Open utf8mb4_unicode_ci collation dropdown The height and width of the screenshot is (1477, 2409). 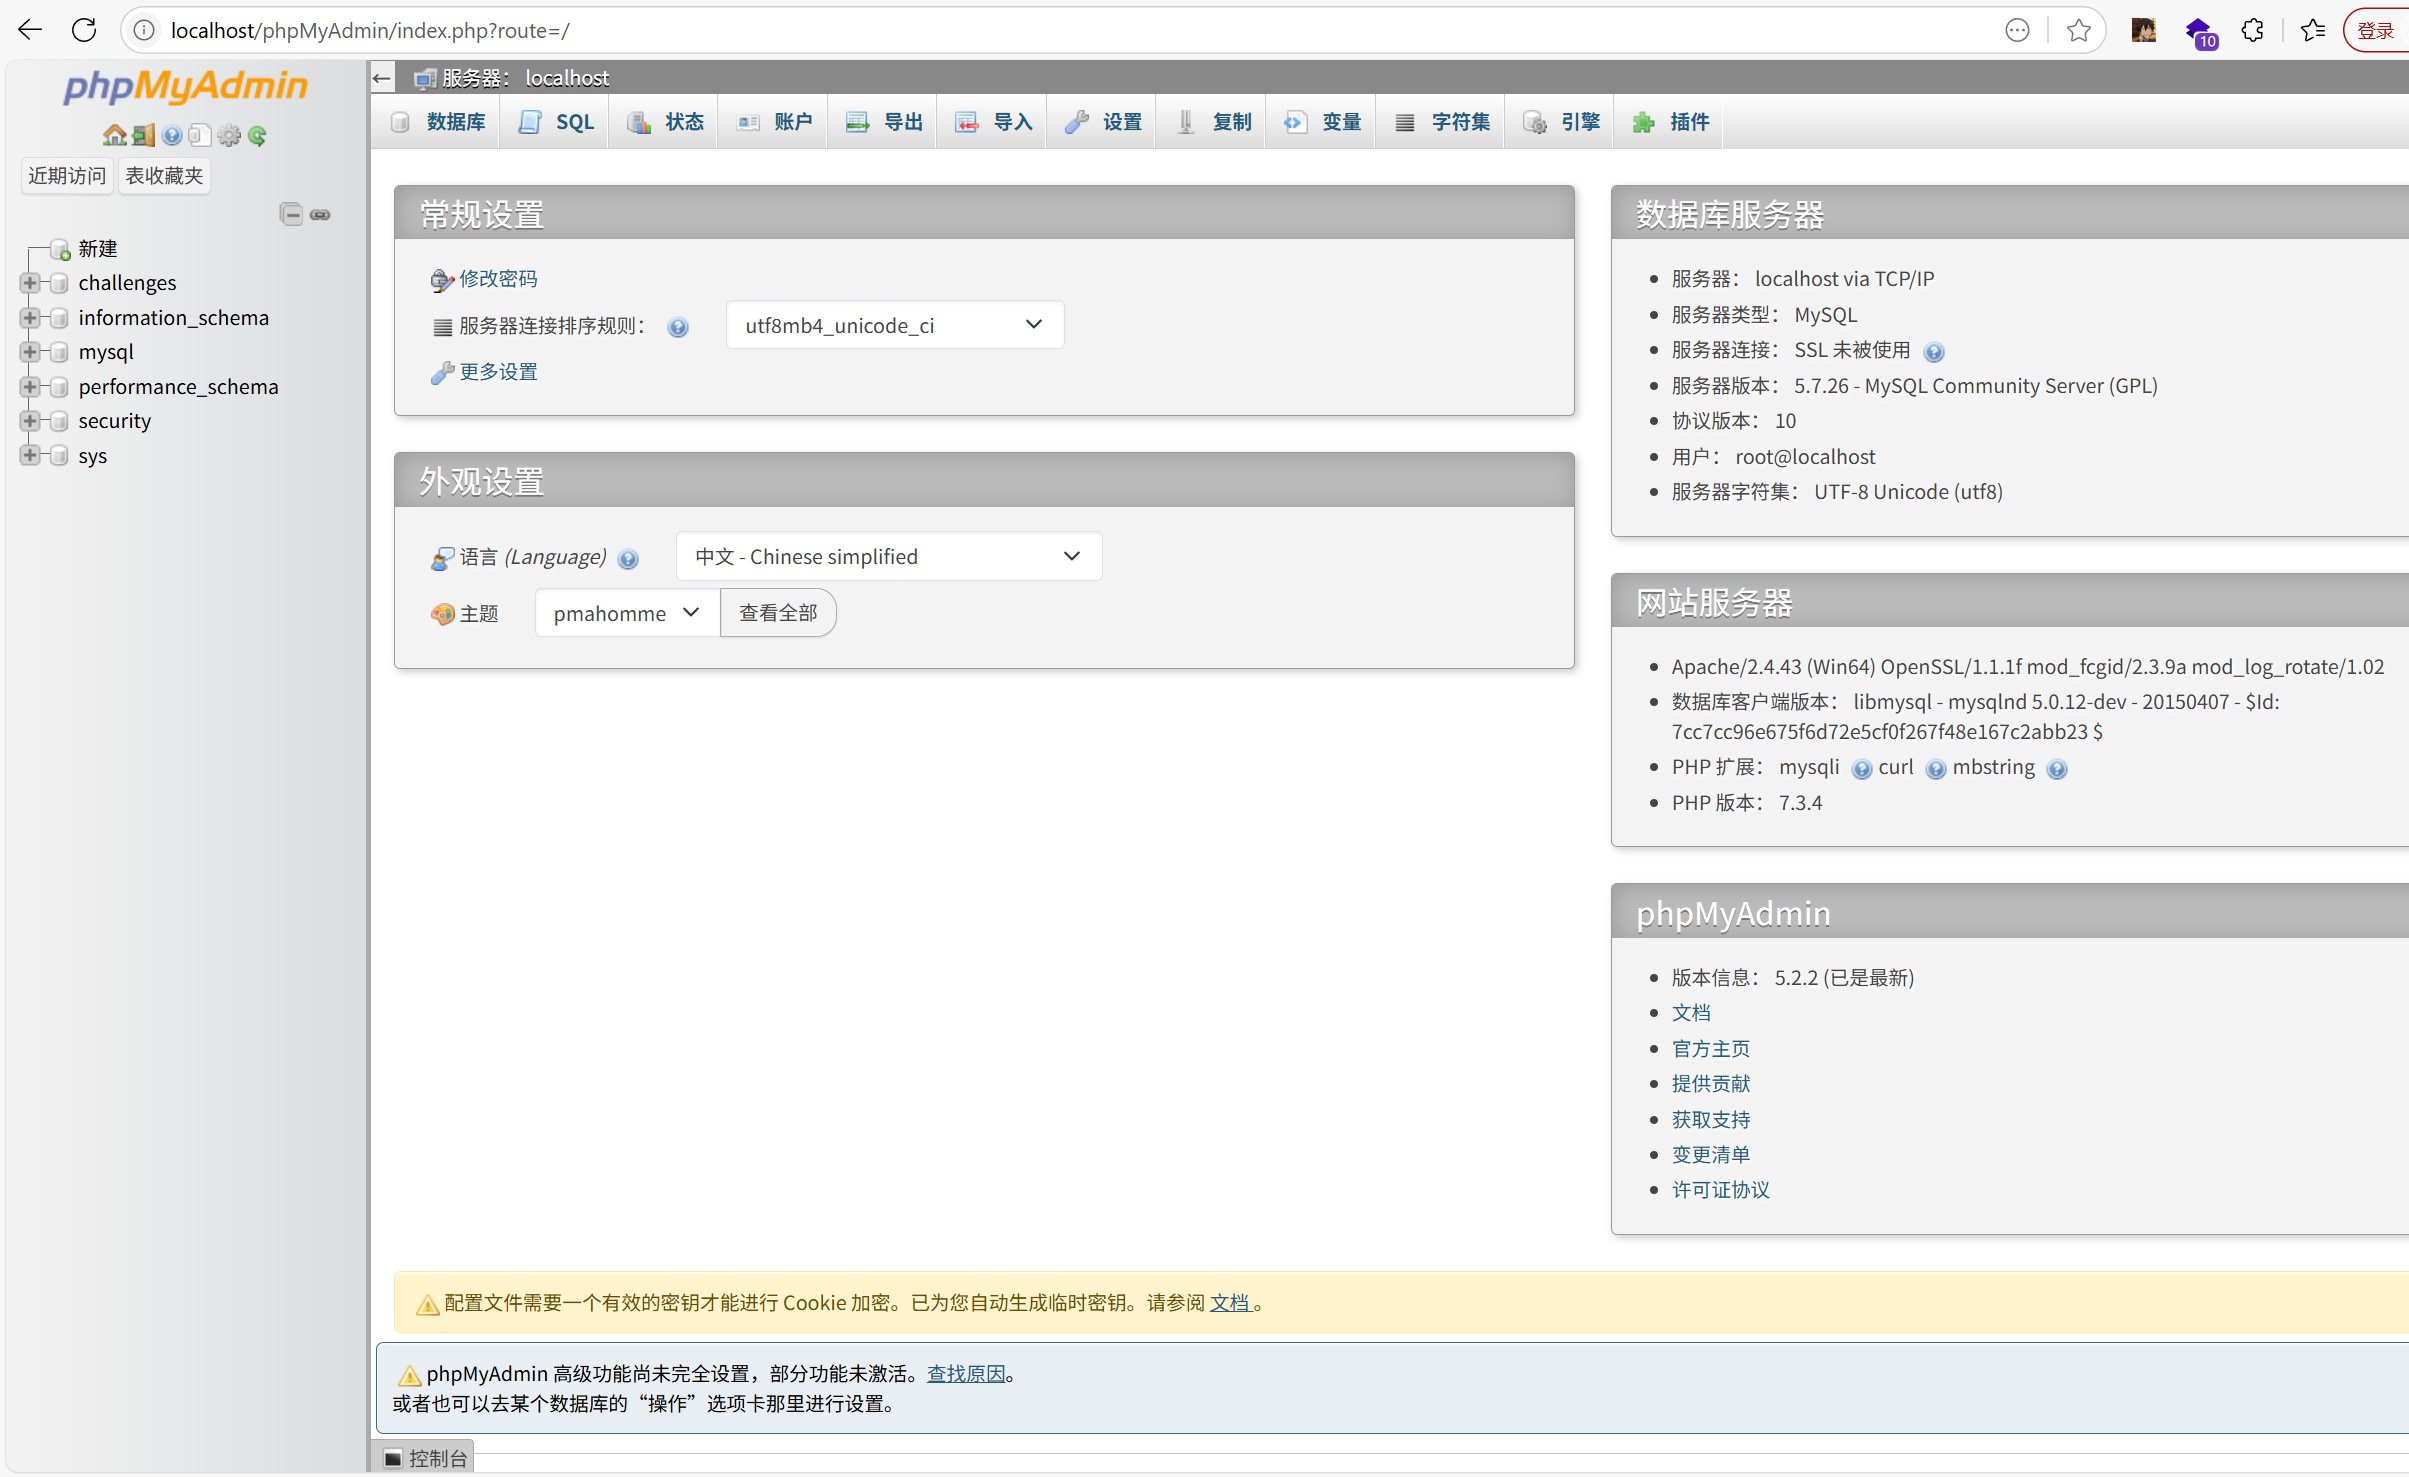pos(894,325)
